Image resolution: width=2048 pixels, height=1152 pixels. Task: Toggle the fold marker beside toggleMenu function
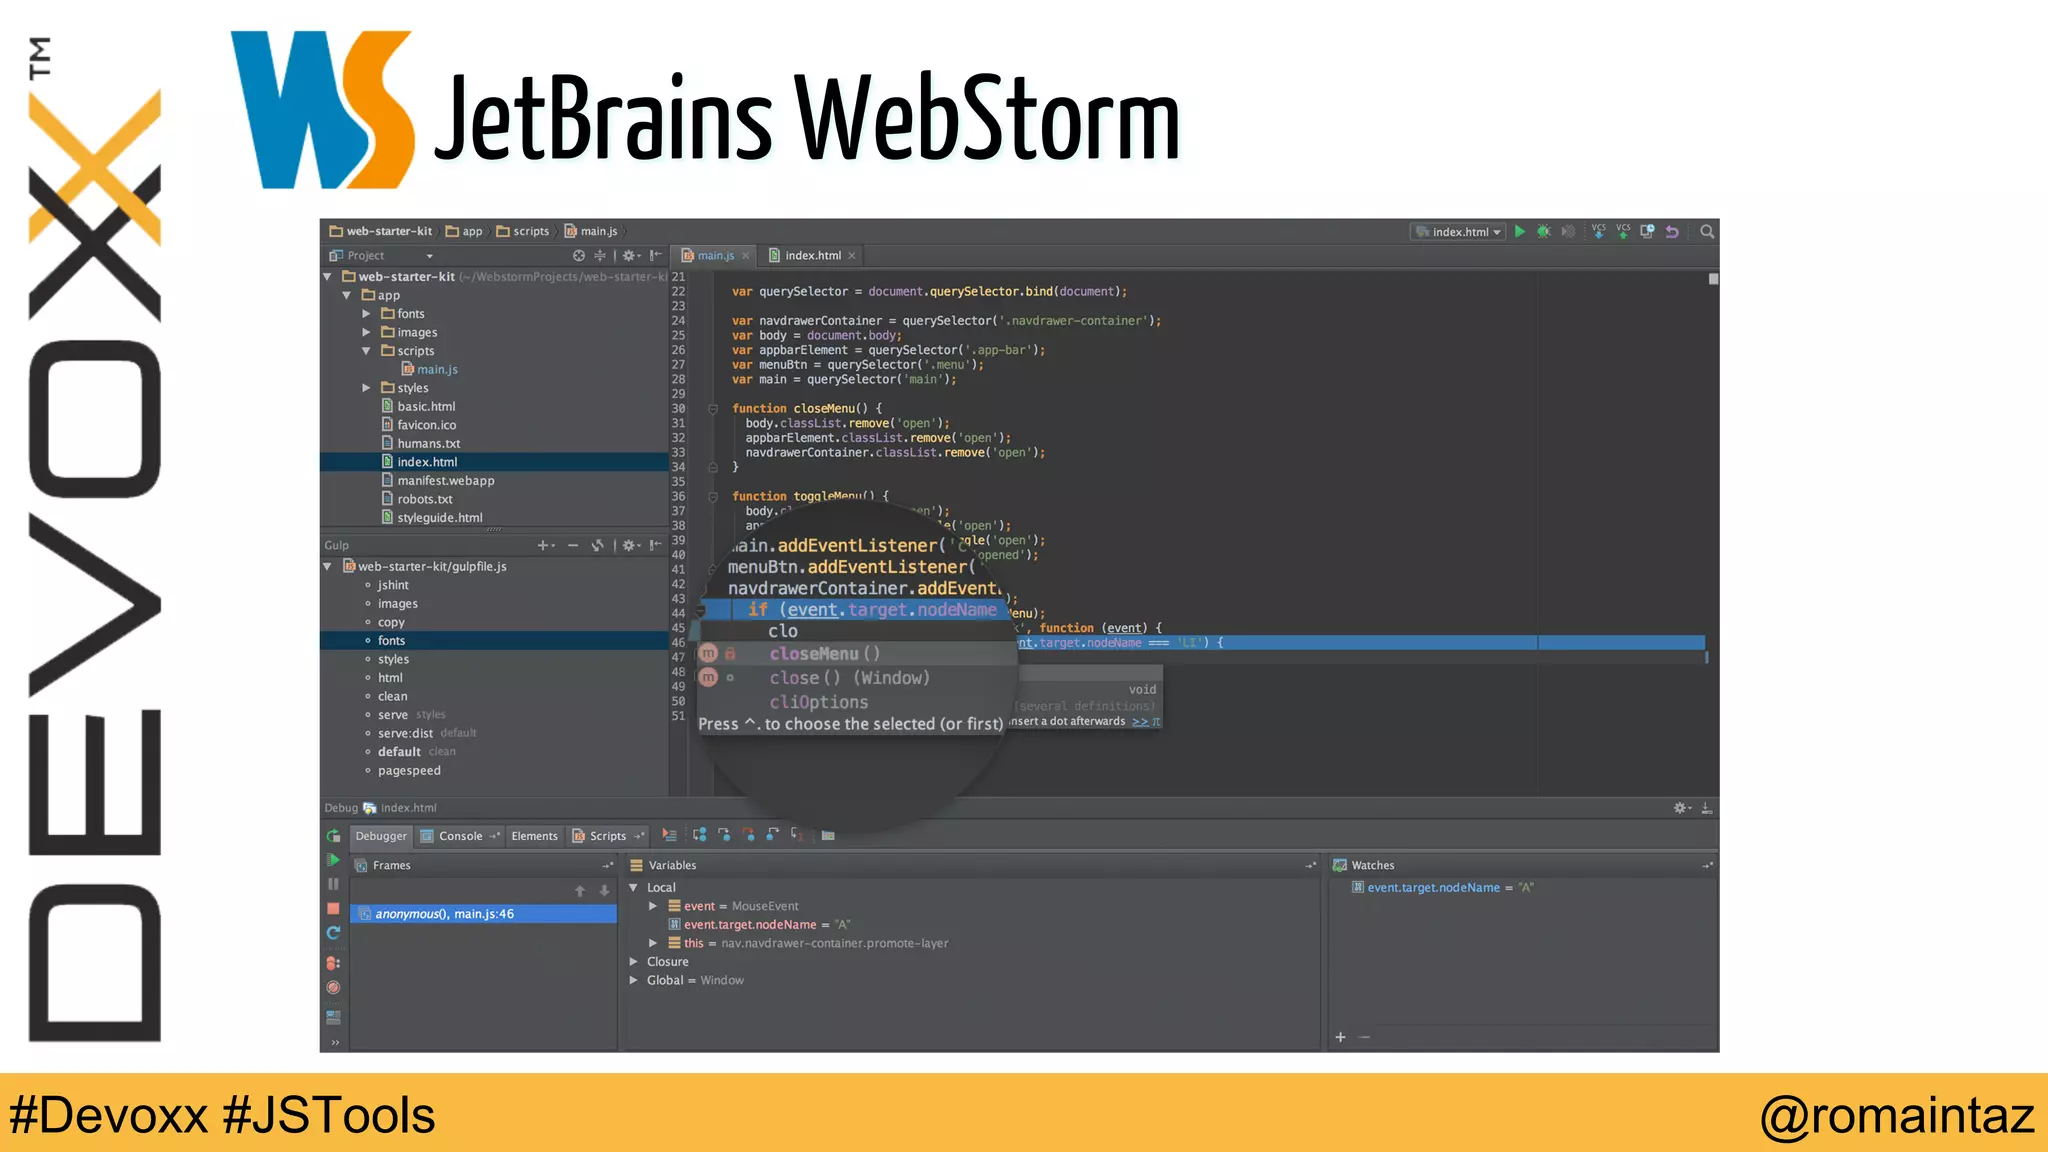pyautogui.click(x=713, y=496)
